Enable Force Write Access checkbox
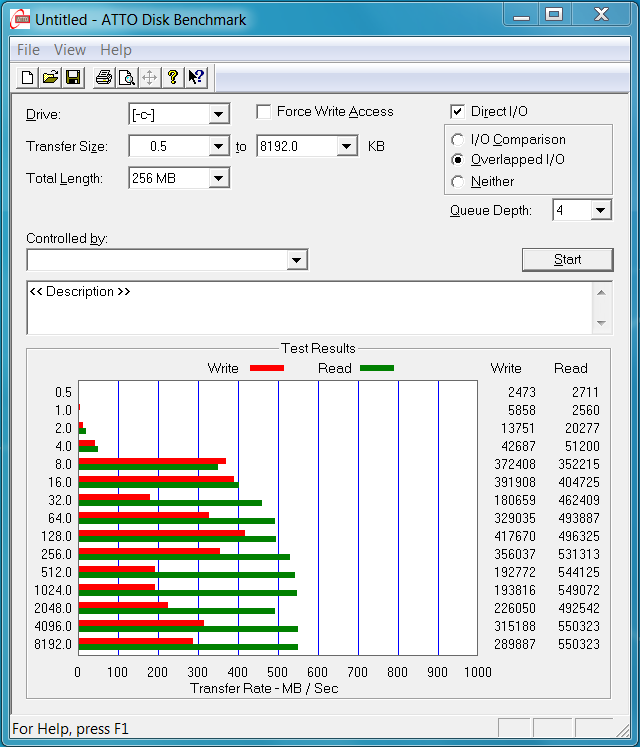This screenshot has height=747, width=640. [x=264, y=111]
